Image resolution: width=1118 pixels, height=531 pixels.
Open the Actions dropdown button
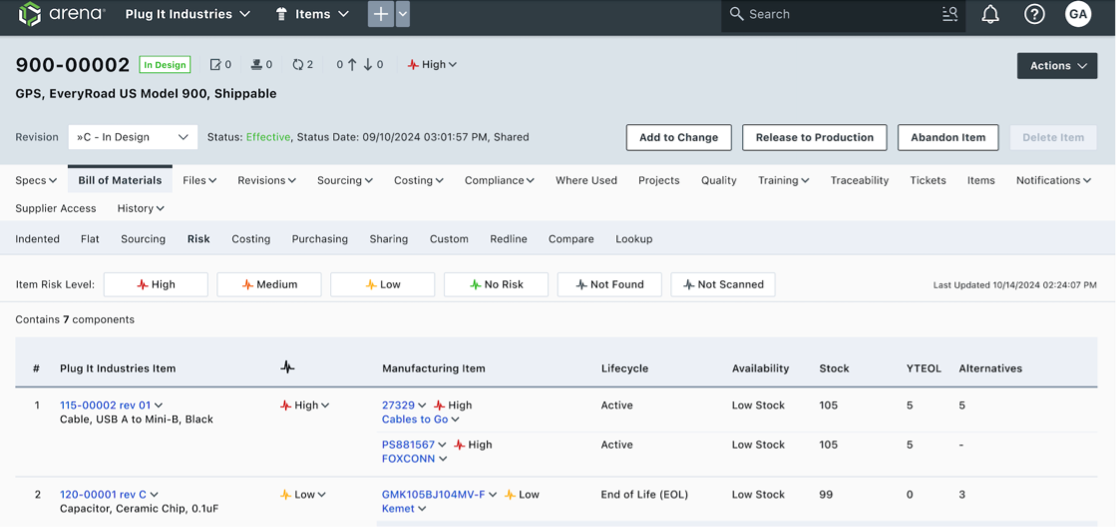(x=1057, y=66)
